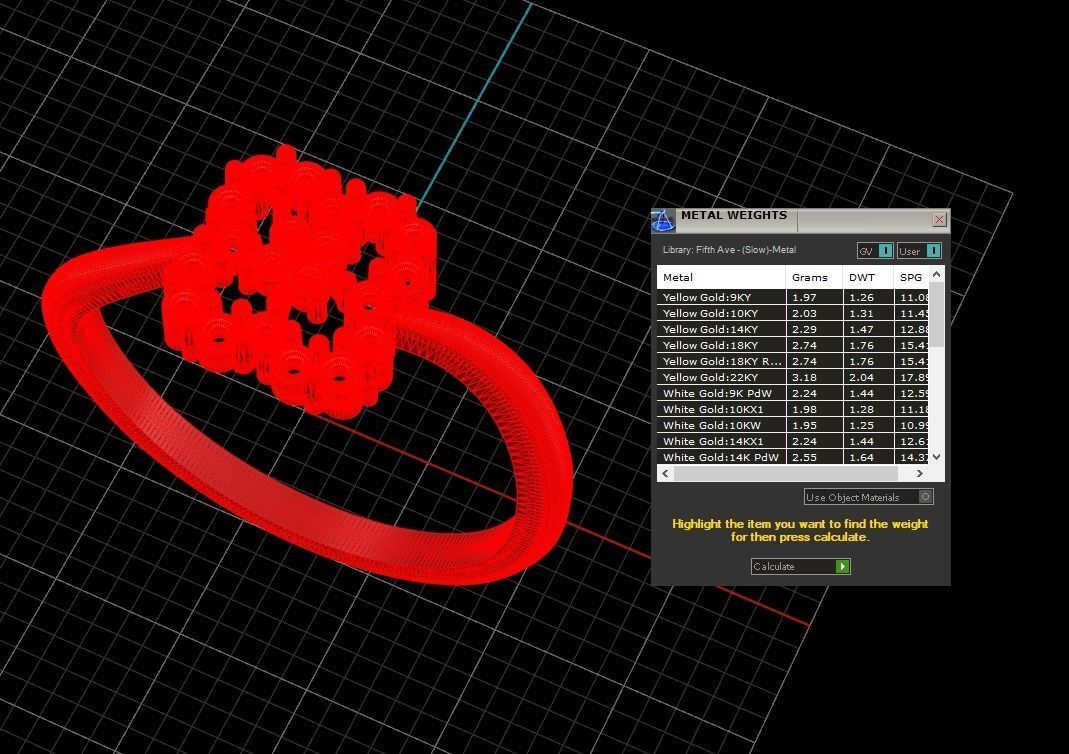Click the 2.04 DWT value for 22KY

pyautogui.click(x=862, y=378)
